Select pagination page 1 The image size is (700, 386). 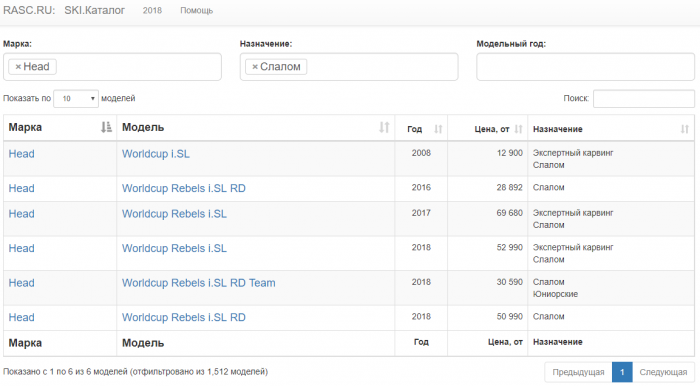622,372
